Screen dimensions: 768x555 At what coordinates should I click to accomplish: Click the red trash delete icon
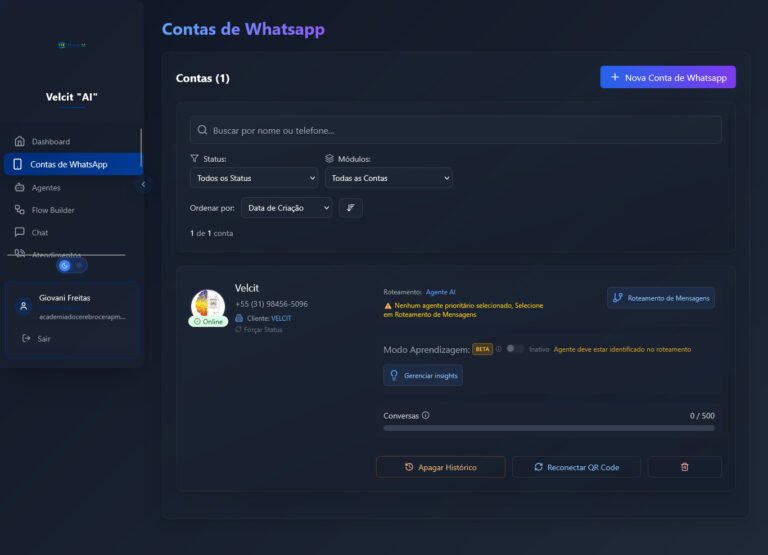tap(684, 467)
